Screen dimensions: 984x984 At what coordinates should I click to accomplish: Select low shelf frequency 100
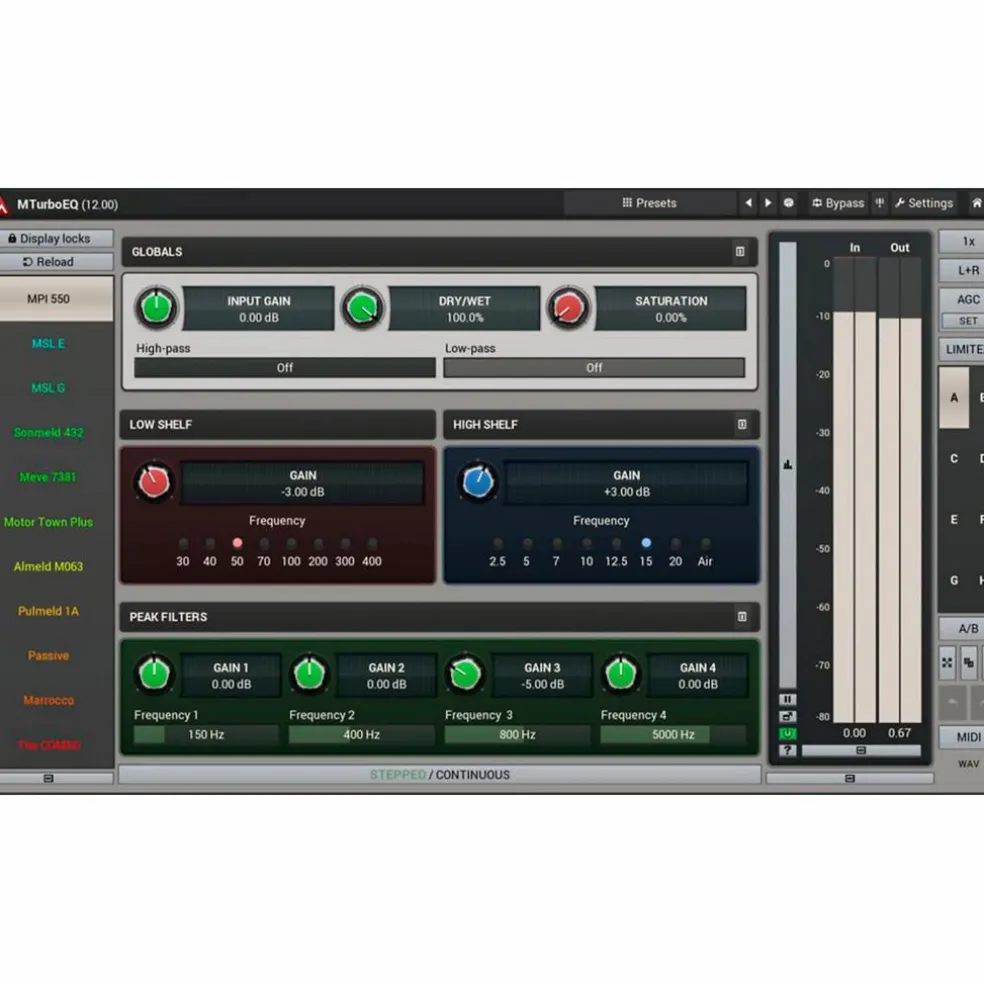[291, 543]
